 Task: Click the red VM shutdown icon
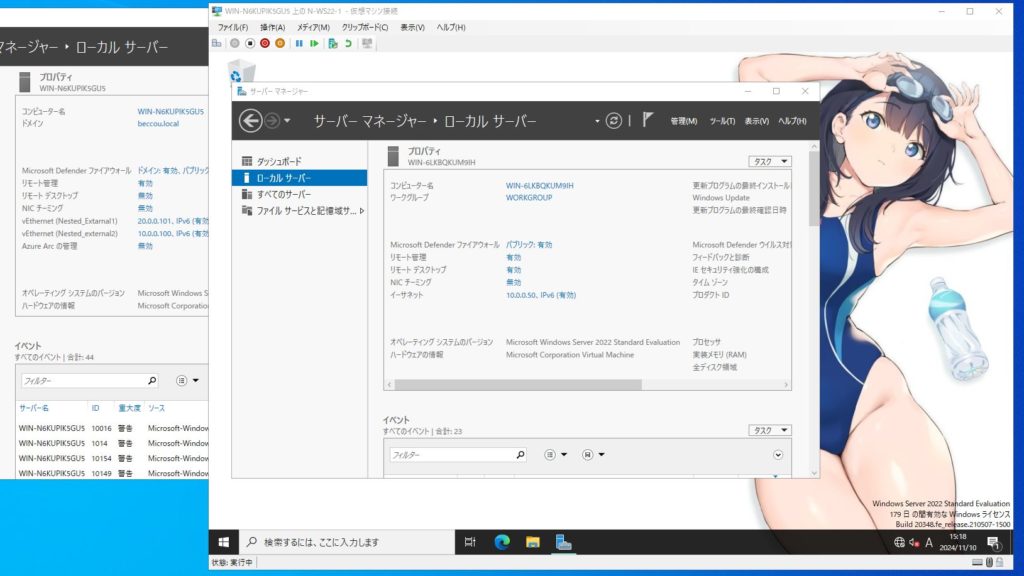[x=265, y=43]
